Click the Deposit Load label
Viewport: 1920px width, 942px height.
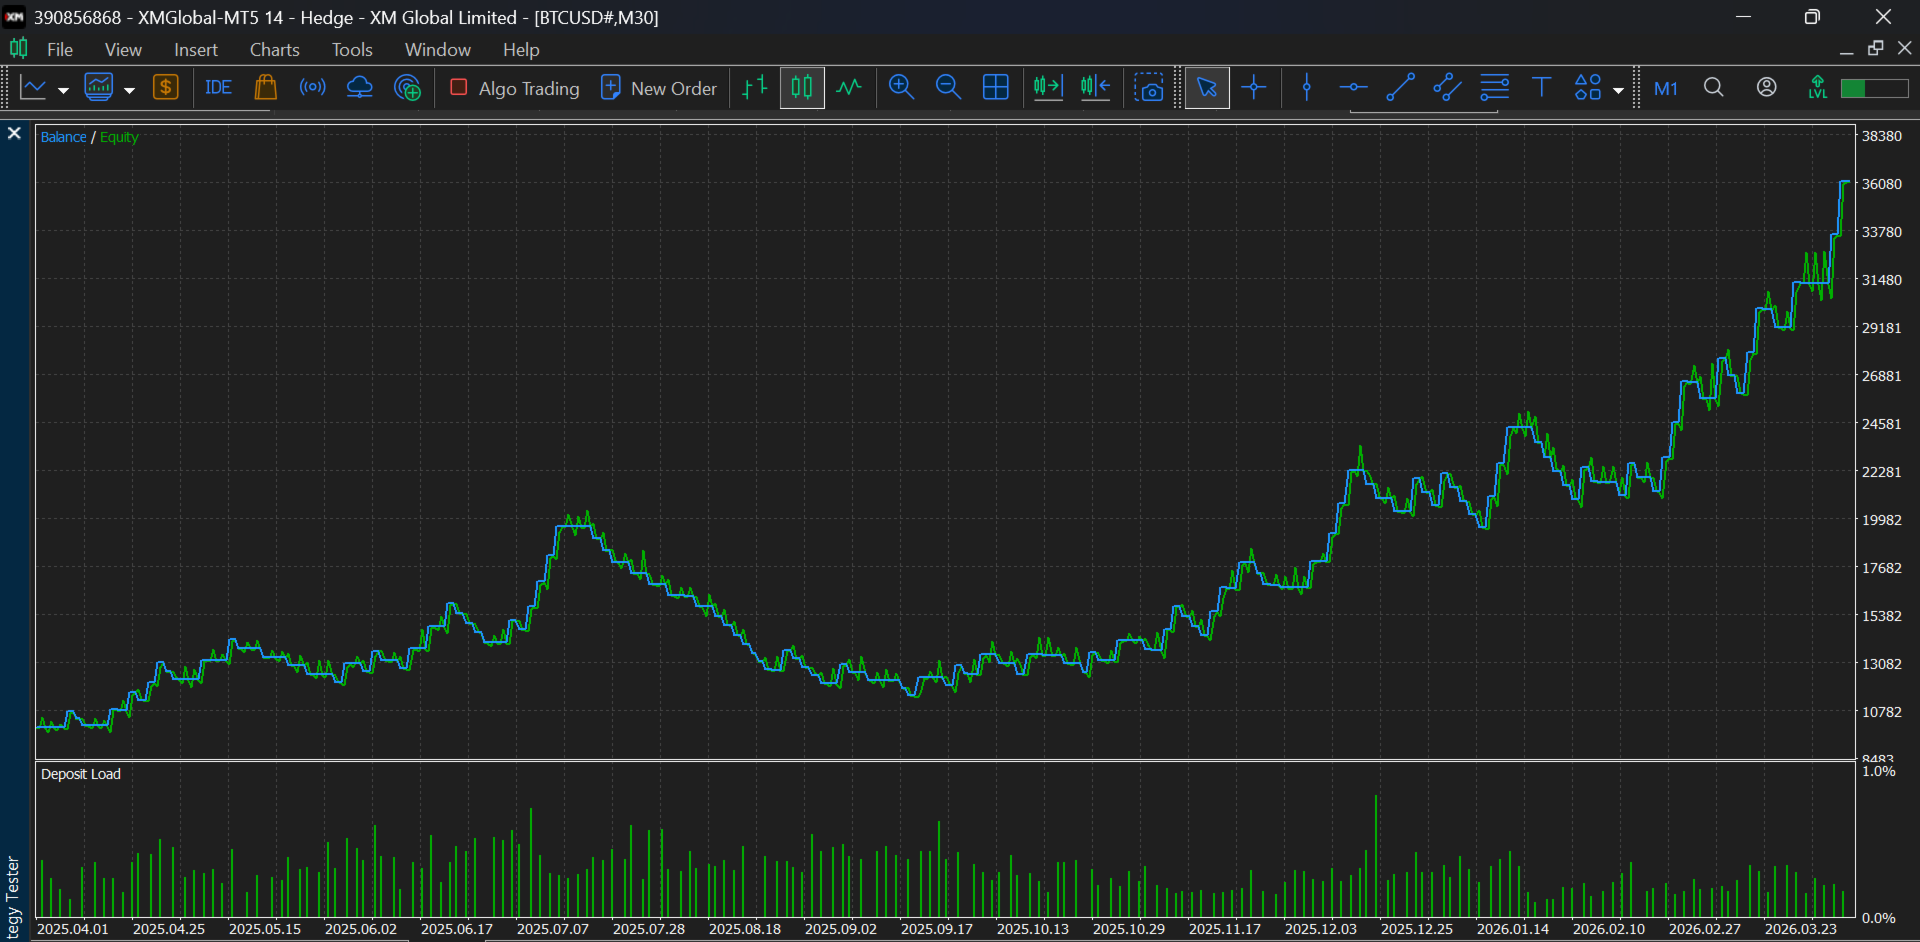click(x=80, y=774)
